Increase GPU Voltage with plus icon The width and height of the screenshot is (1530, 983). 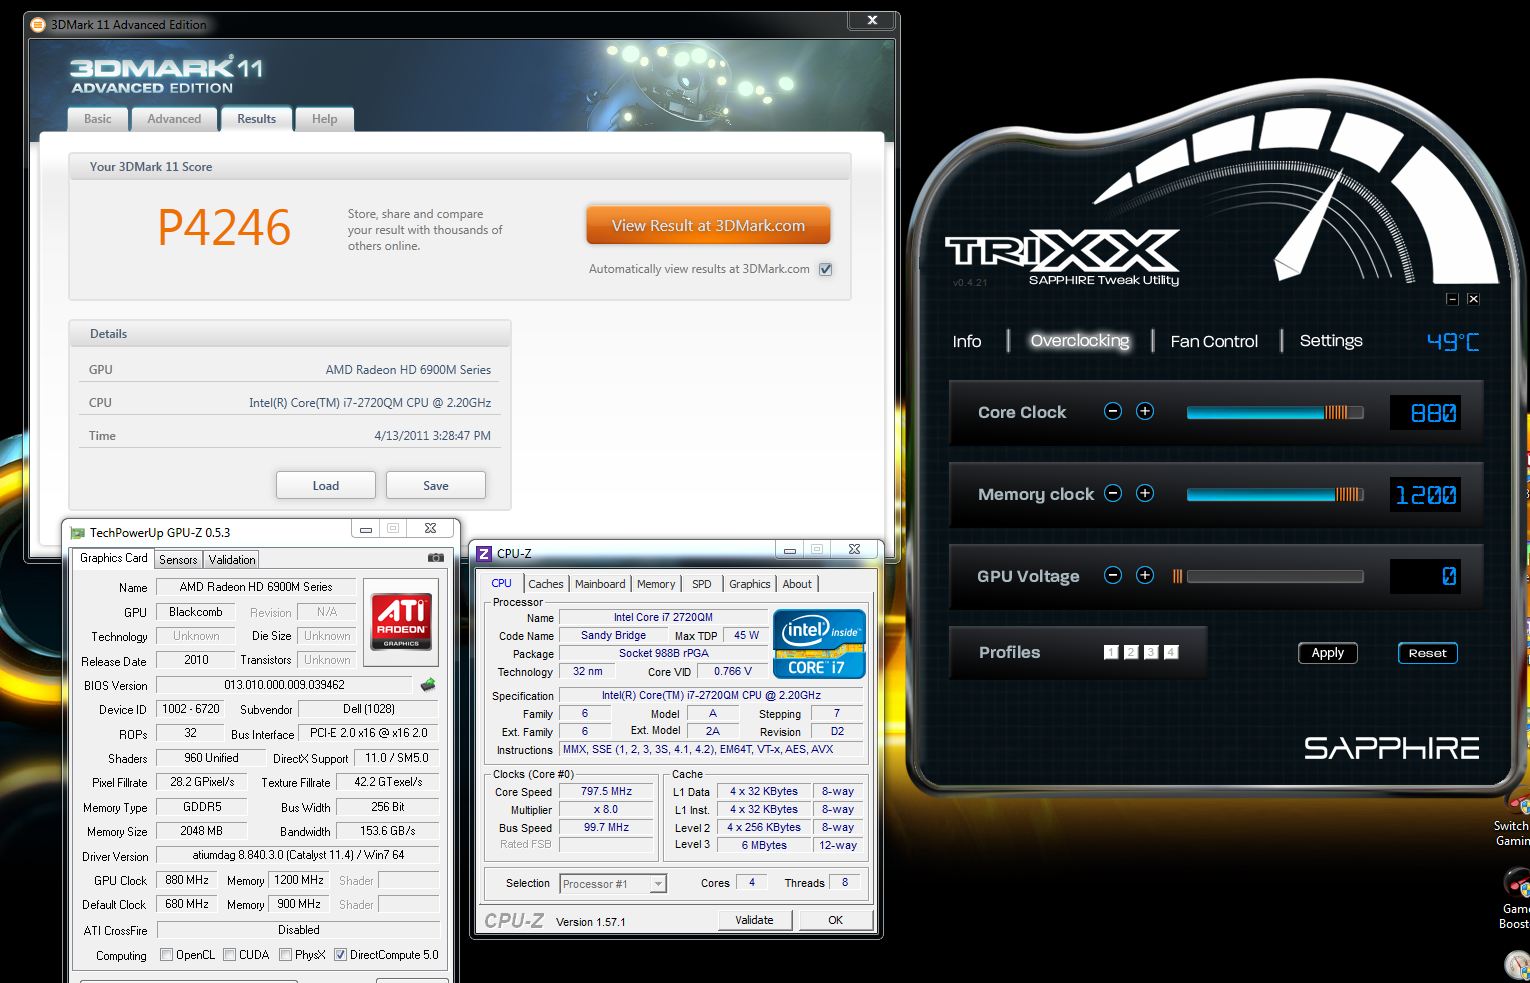1145,575
